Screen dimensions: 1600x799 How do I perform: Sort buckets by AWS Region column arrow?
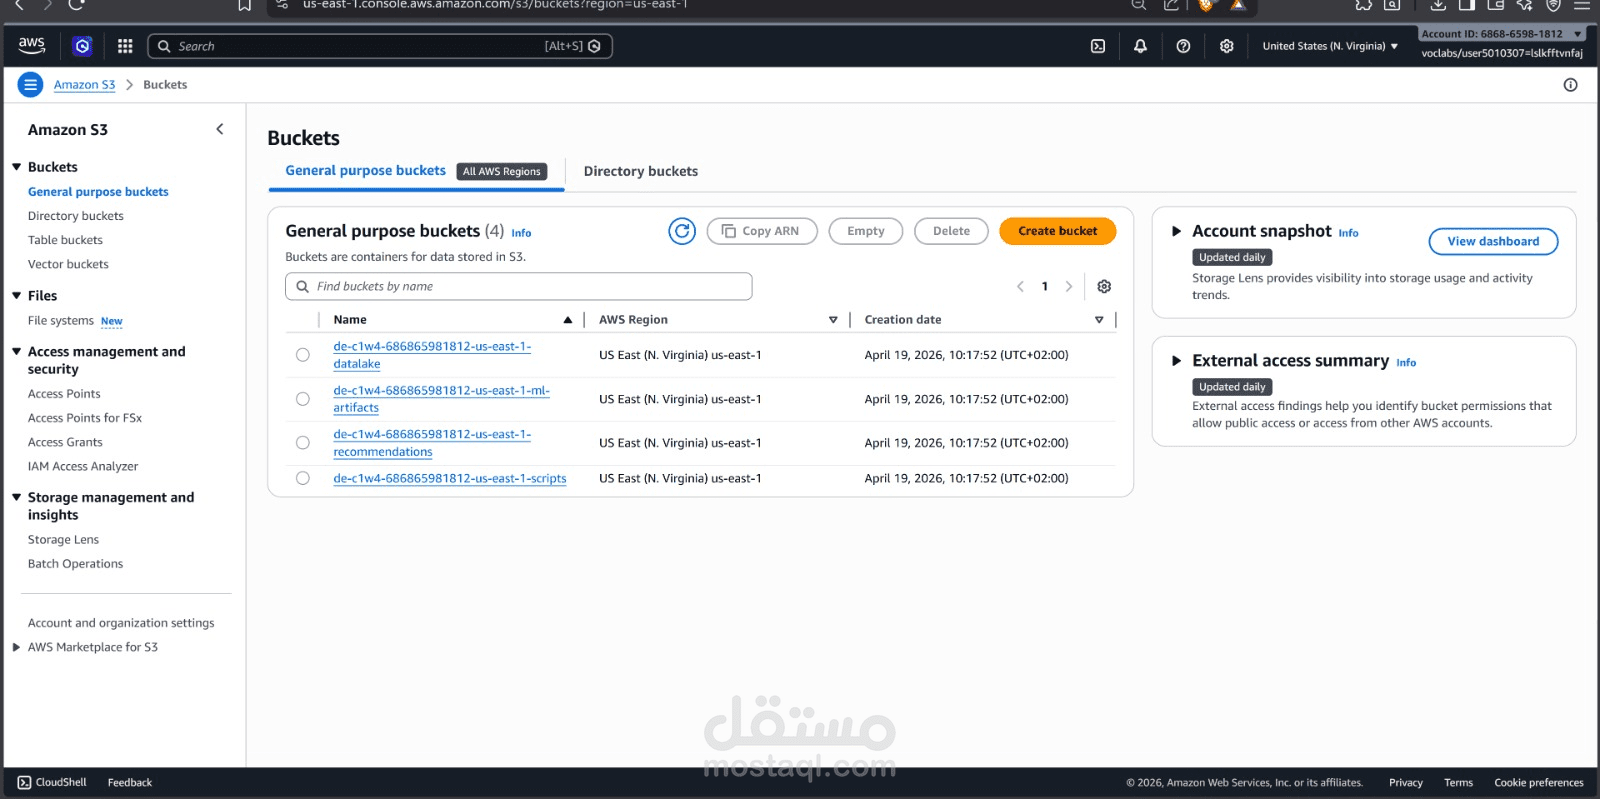coord(833,320)
